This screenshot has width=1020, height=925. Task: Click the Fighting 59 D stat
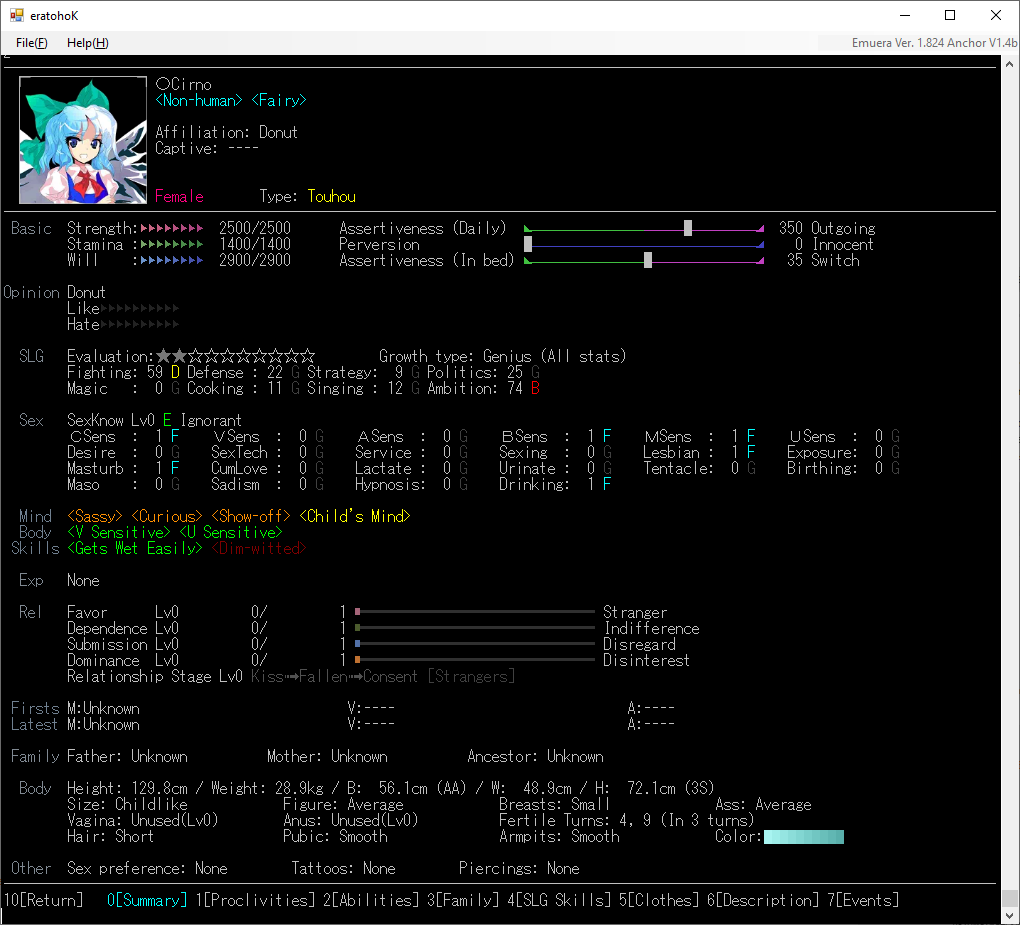point(124,372)
